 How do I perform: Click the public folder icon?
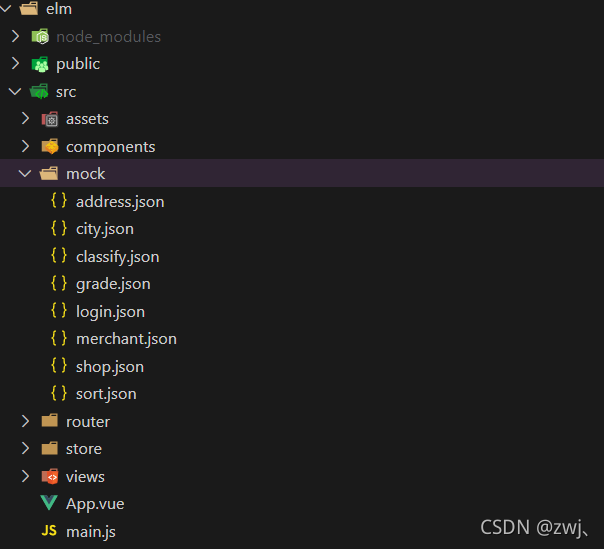click(x=40, y=64)
